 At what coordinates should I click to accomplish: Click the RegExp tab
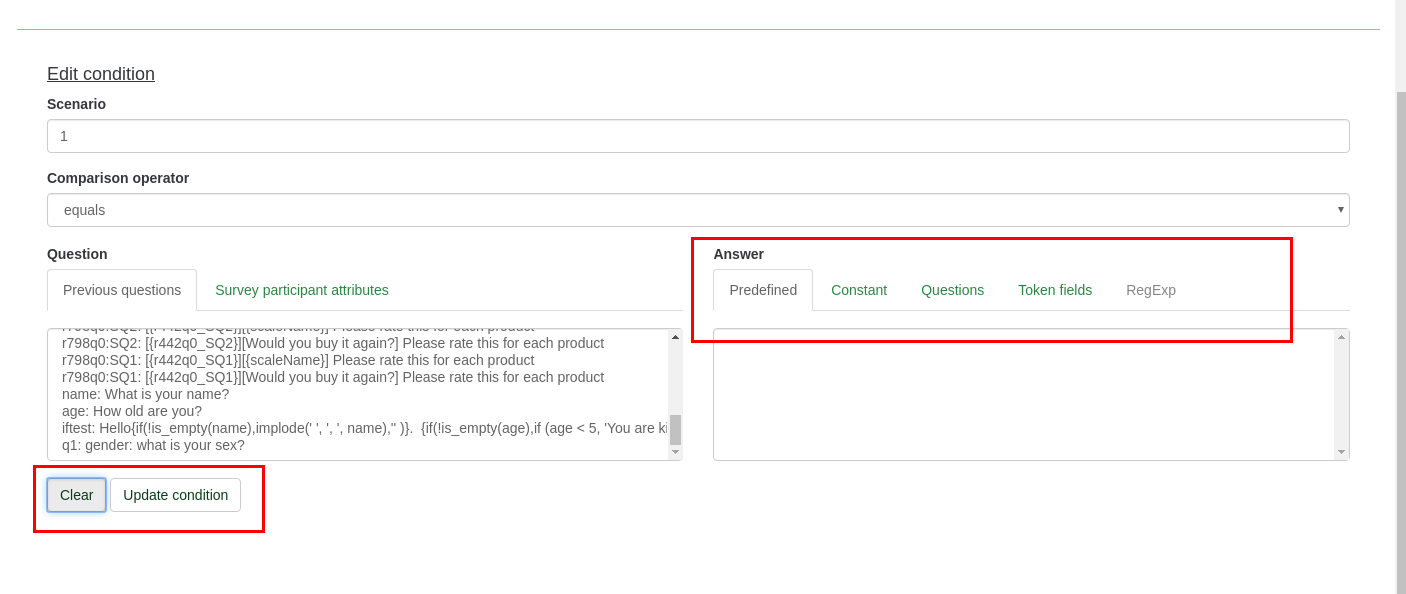[1150, 290]
